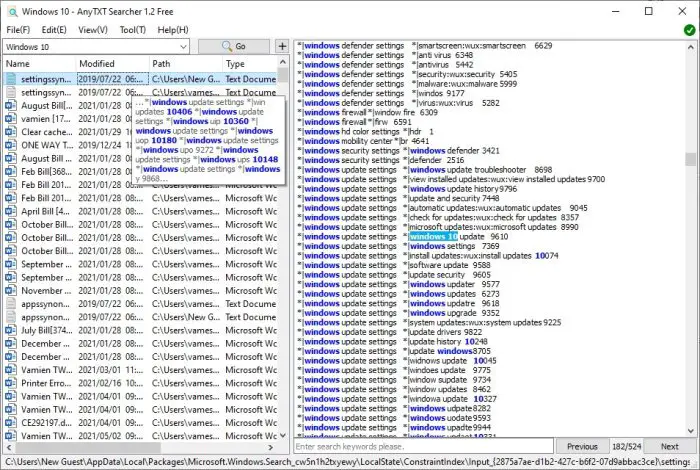Click the file path in the status bar
Image resolution: width=700 pixels, height=470 pixels.
348,462
